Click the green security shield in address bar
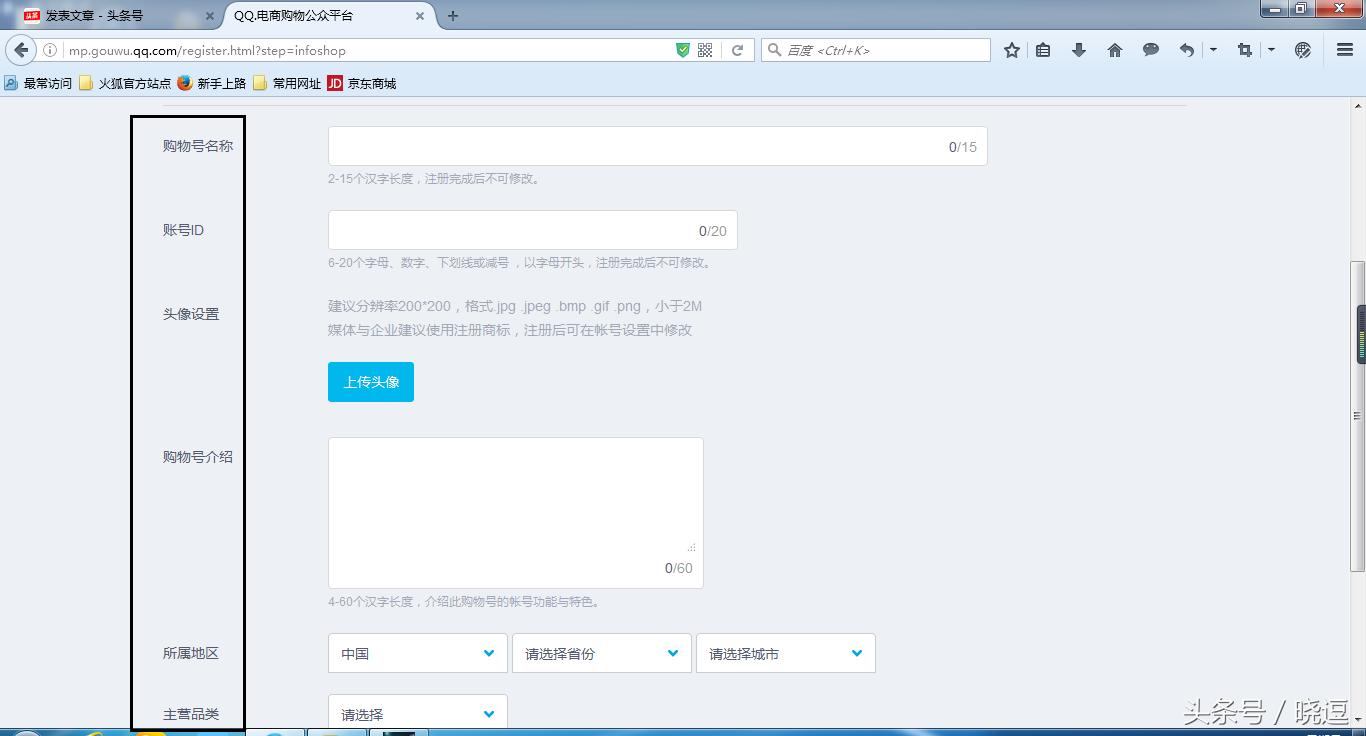Image resolution: width=1366 pixels, height=736 pixels. [x=683, y=49]
